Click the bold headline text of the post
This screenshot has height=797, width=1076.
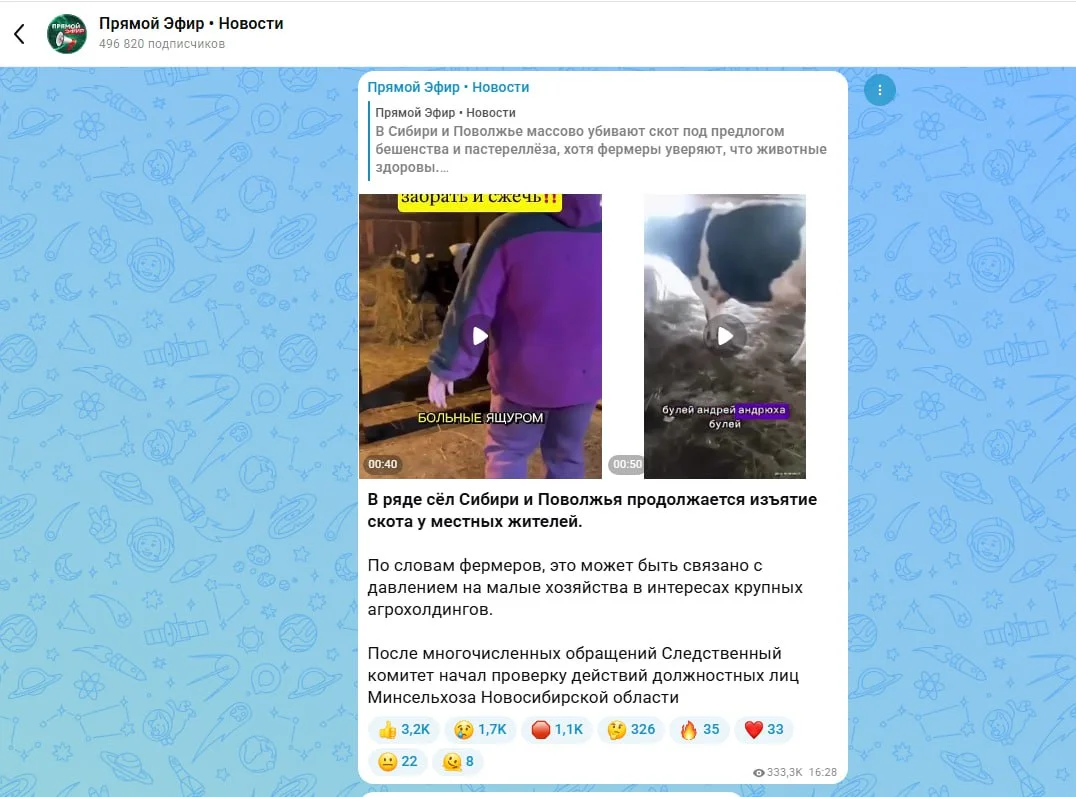(592, 511)
